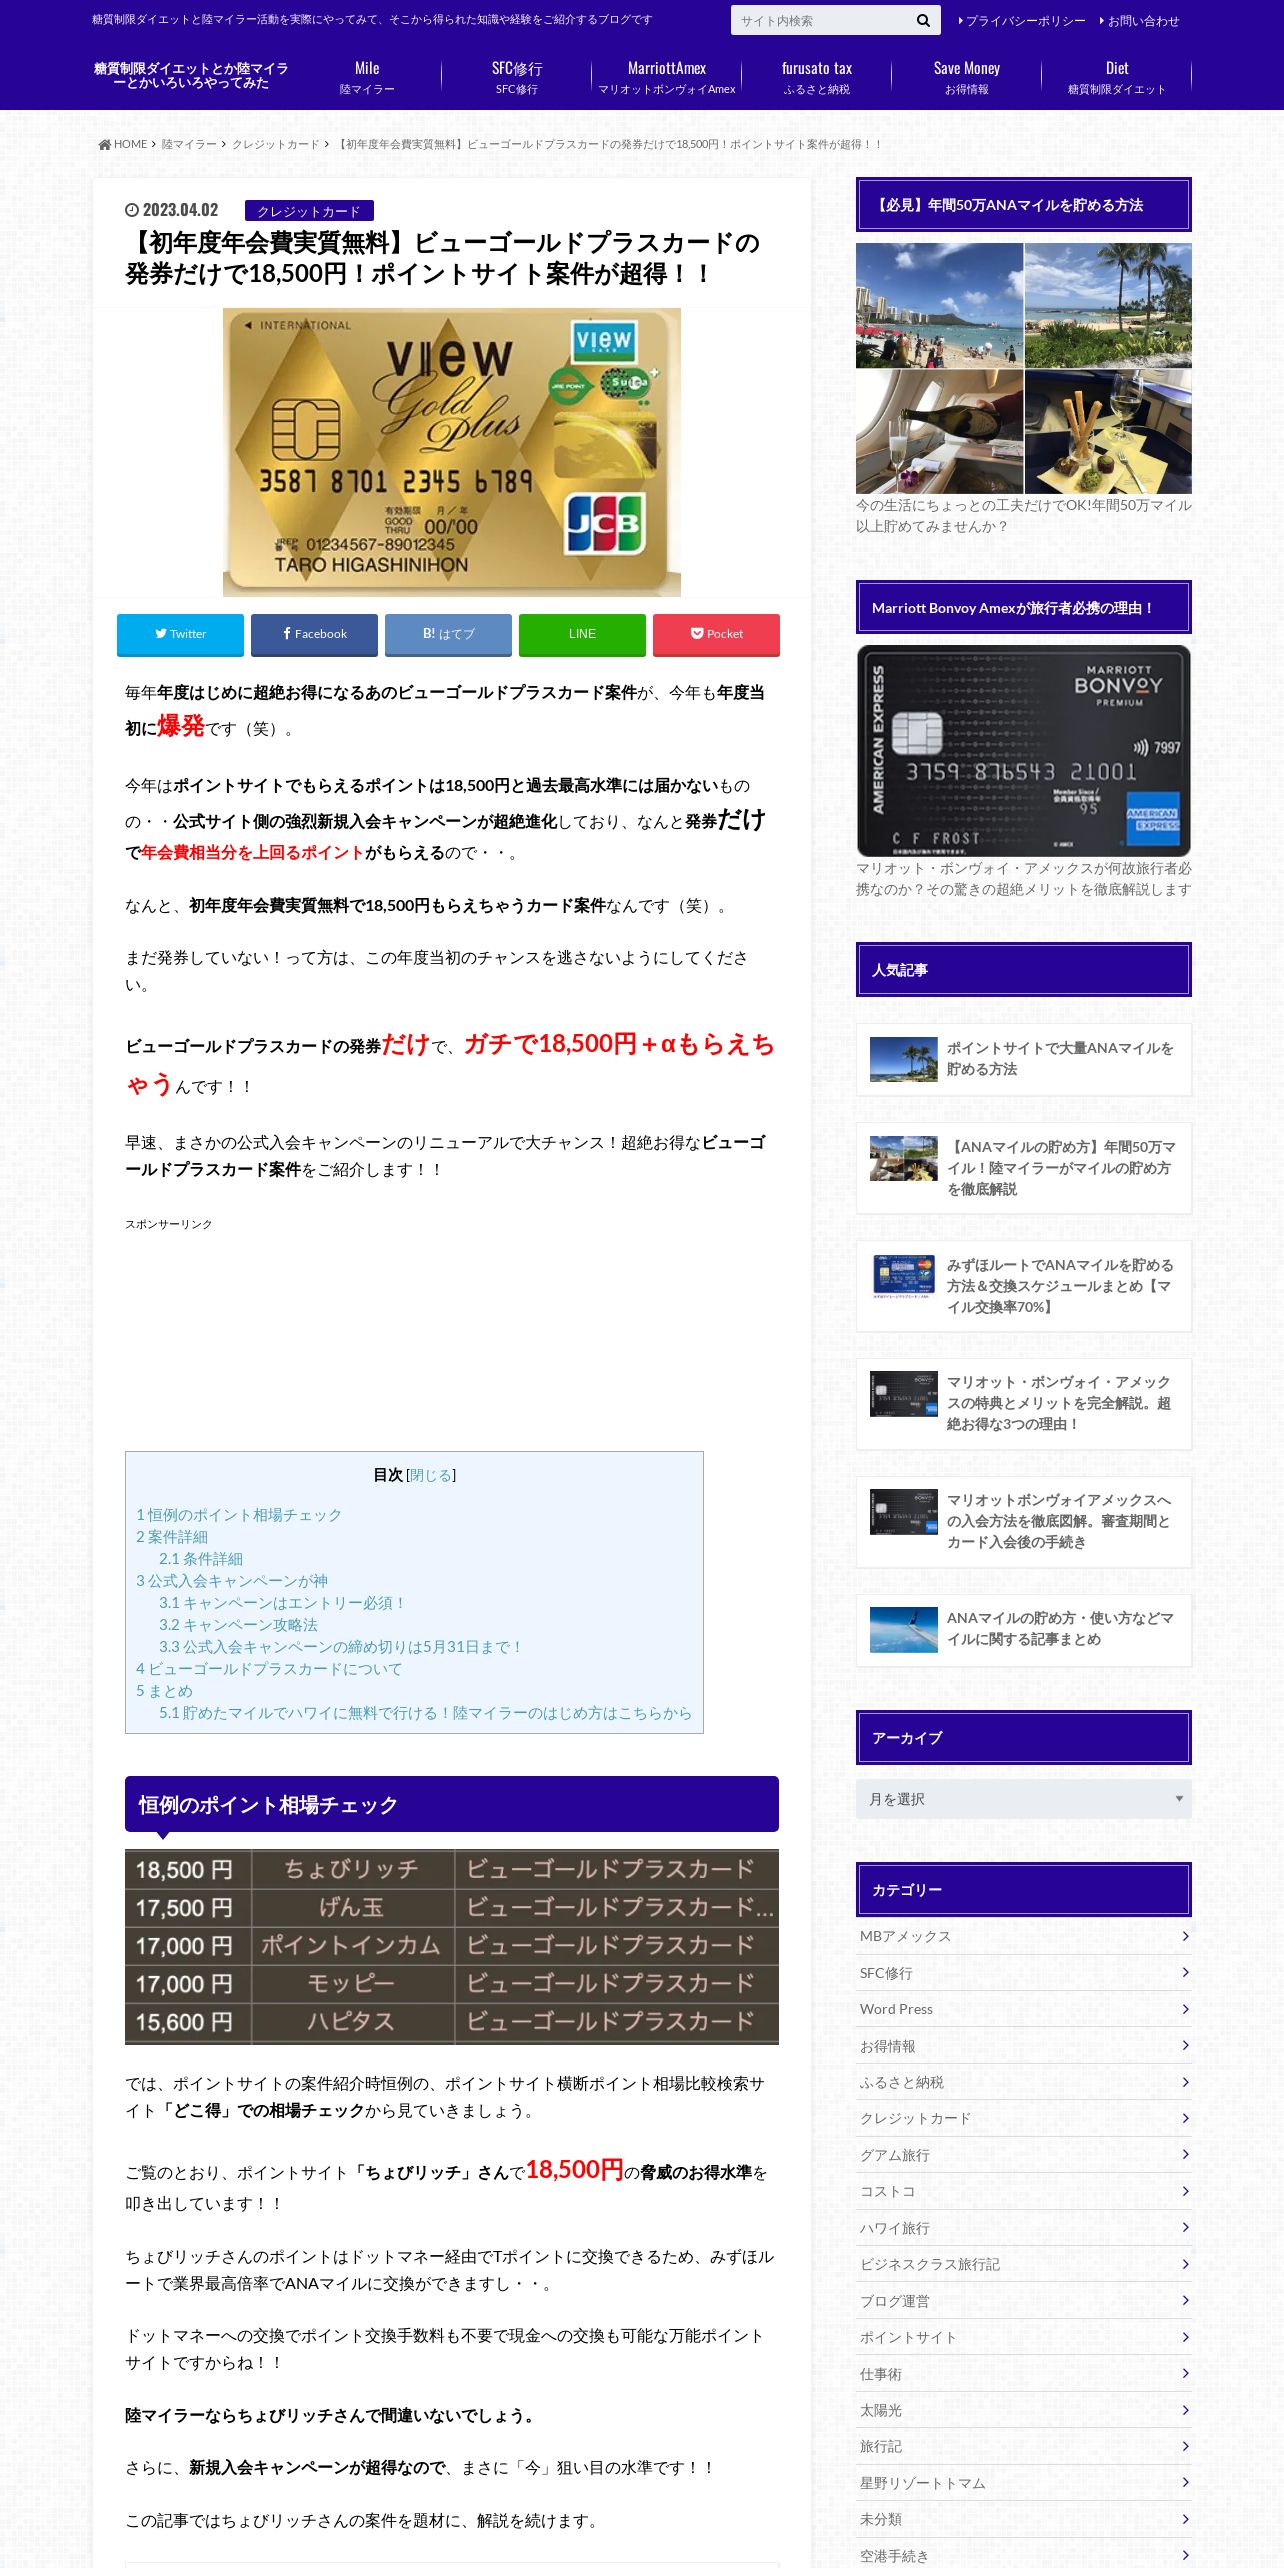Save the article to Pocket
Screen dimensions: 1284x2568
click(x=716, y=634)
